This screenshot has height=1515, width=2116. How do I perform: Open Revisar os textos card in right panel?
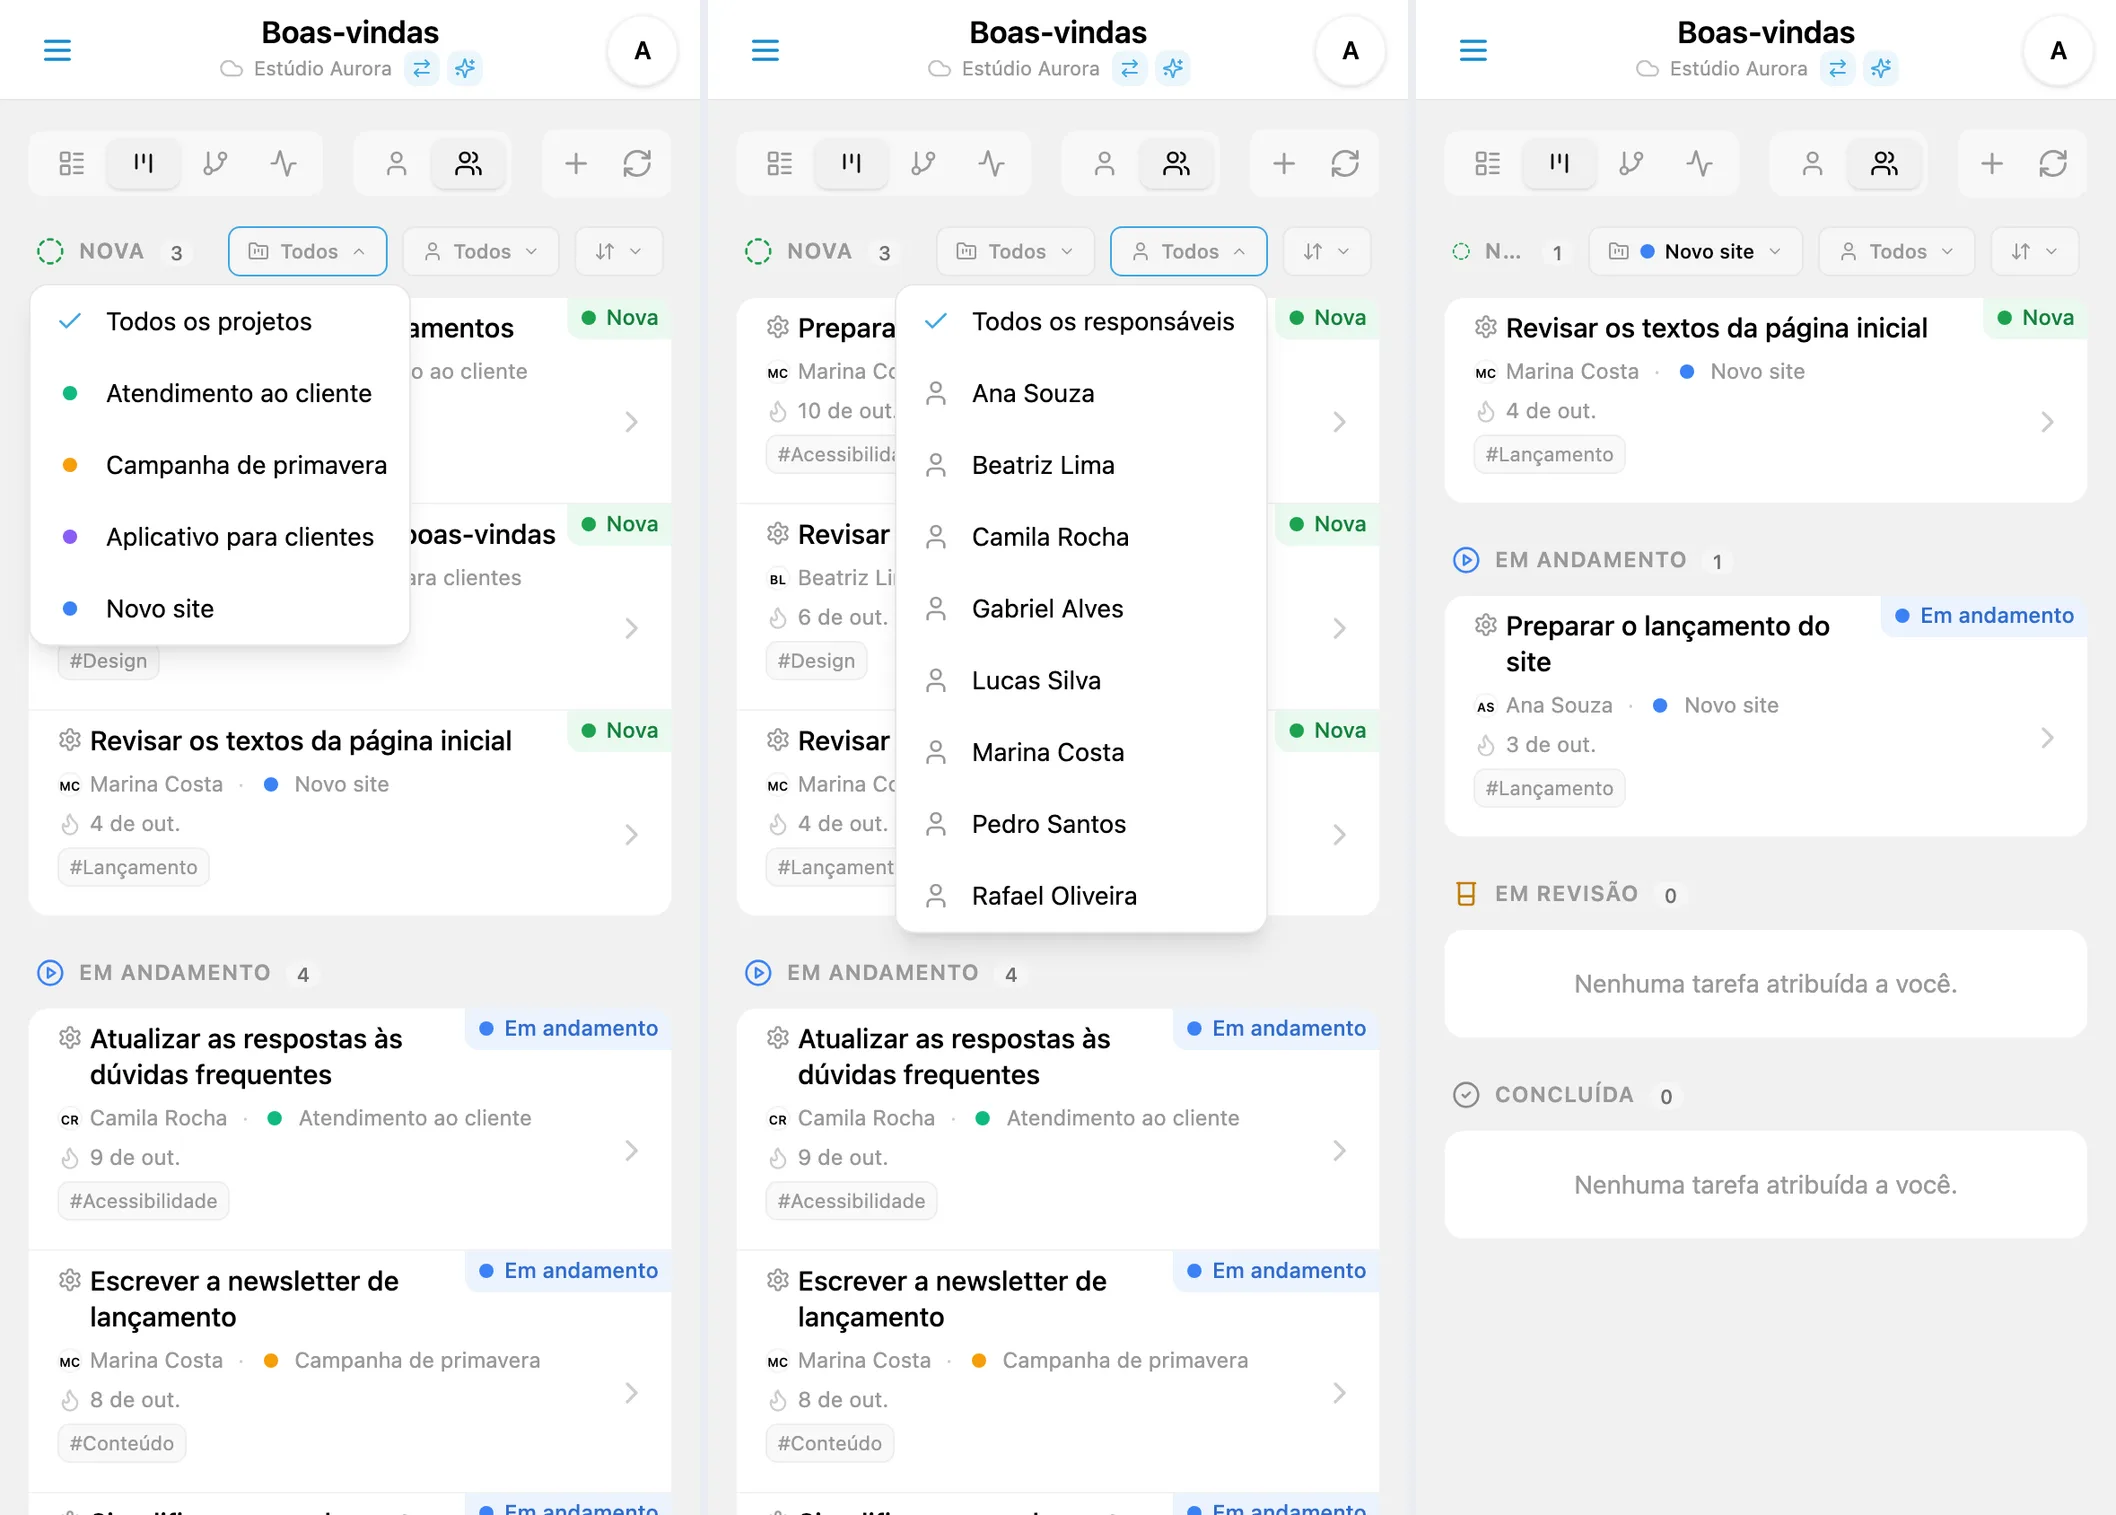click(1765, 400)
